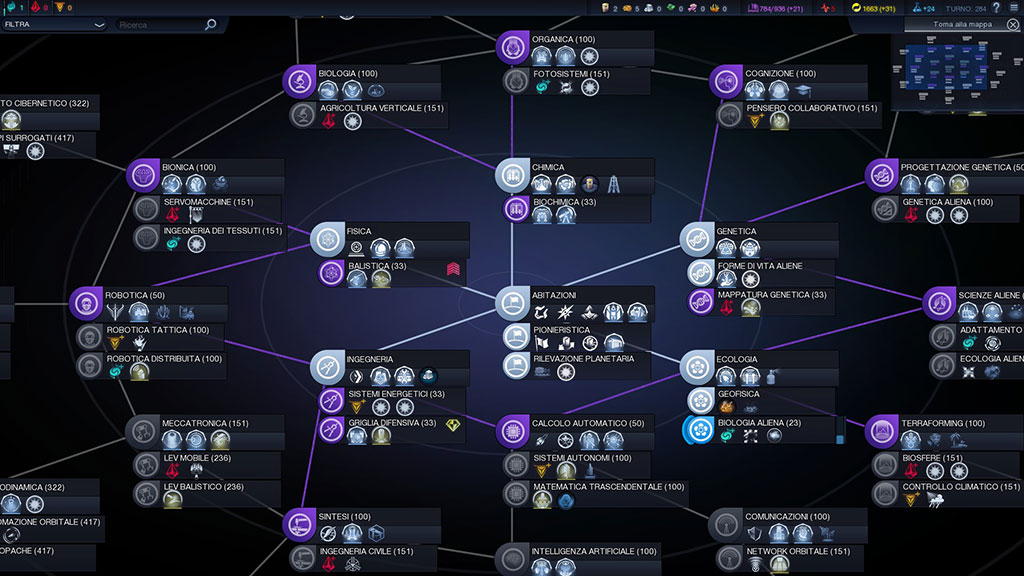Screen dimensions: 1024x576
Task: Click the "SISTEMI AUTONOMI (100)" label
Action: tap(582, 458)
